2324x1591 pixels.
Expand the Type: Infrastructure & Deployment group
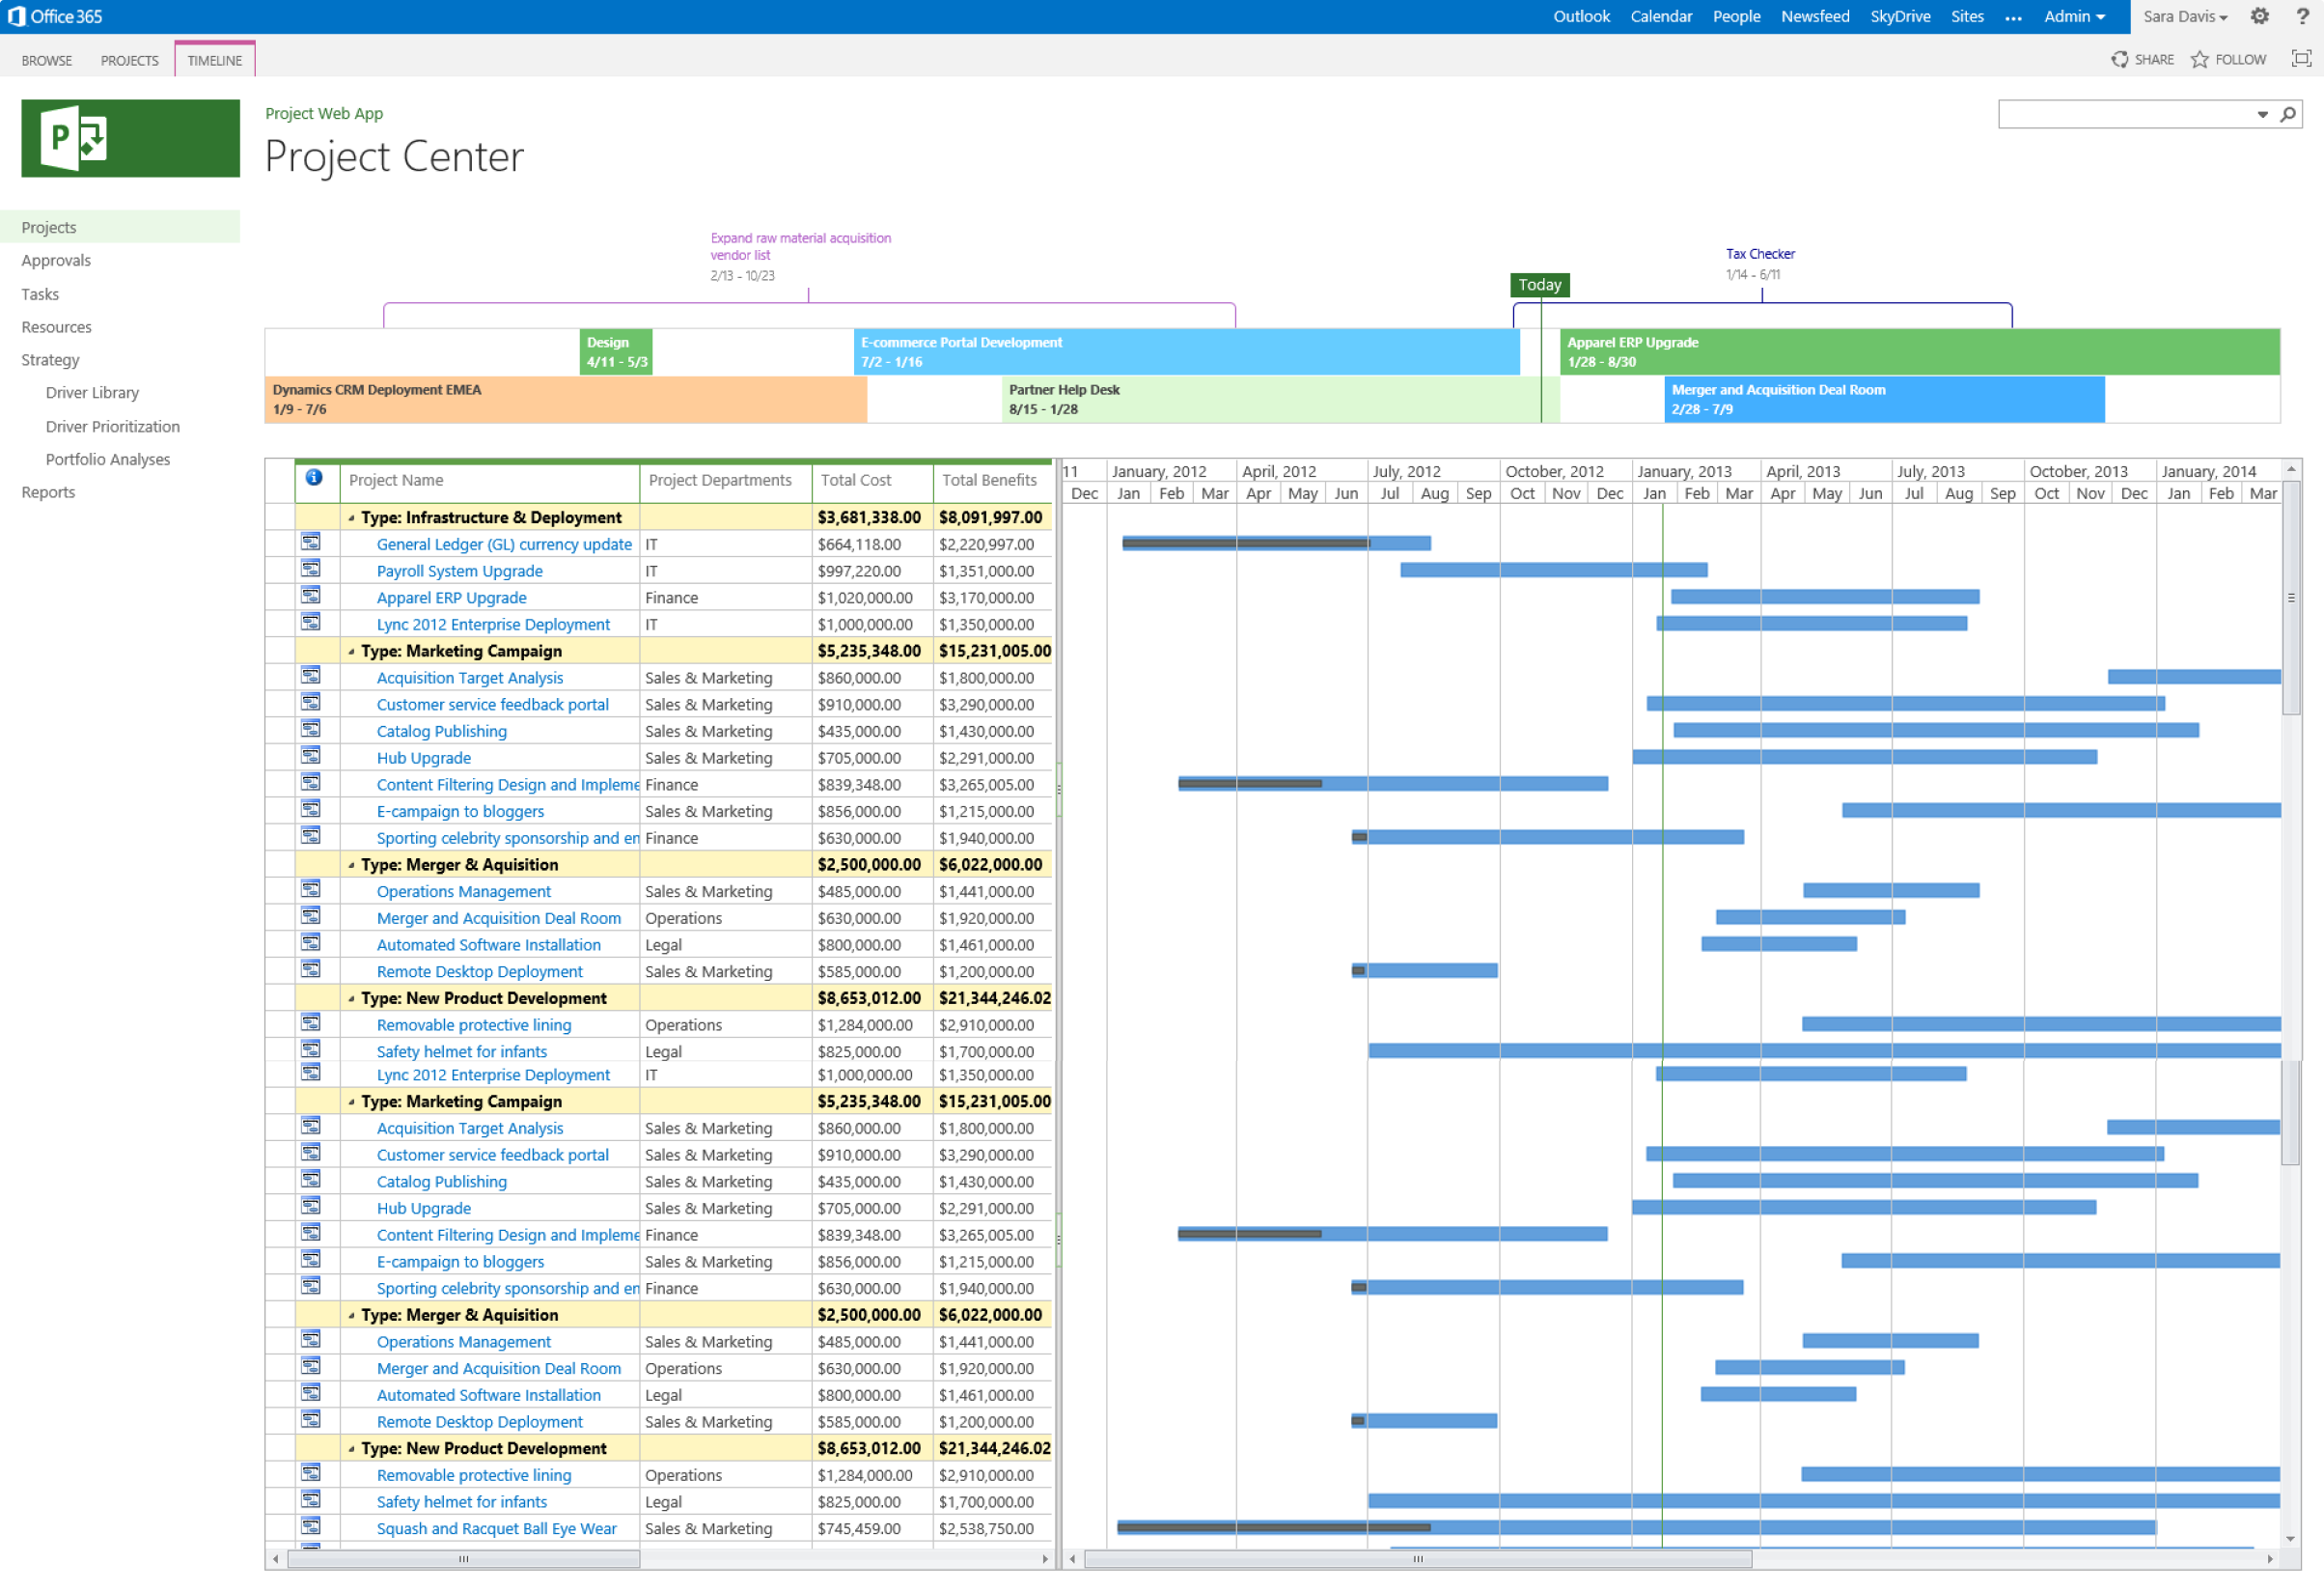[346, 517]
